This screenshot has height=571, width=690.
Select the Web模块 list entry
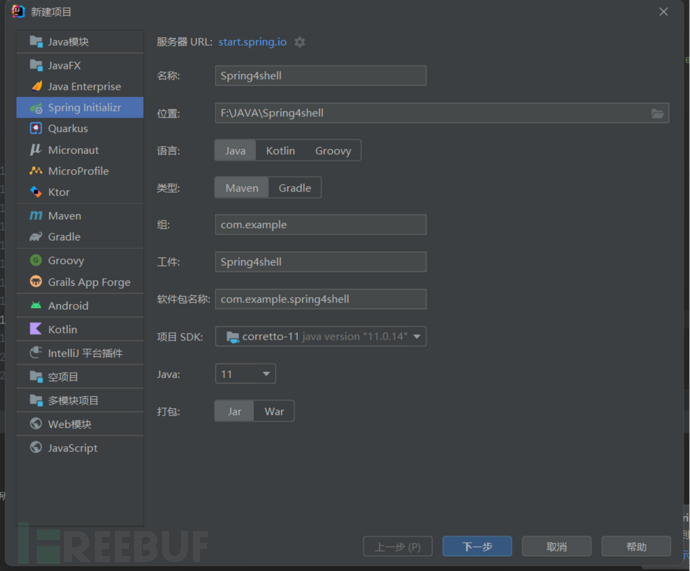pyautogui.click(x=80, y=424)
